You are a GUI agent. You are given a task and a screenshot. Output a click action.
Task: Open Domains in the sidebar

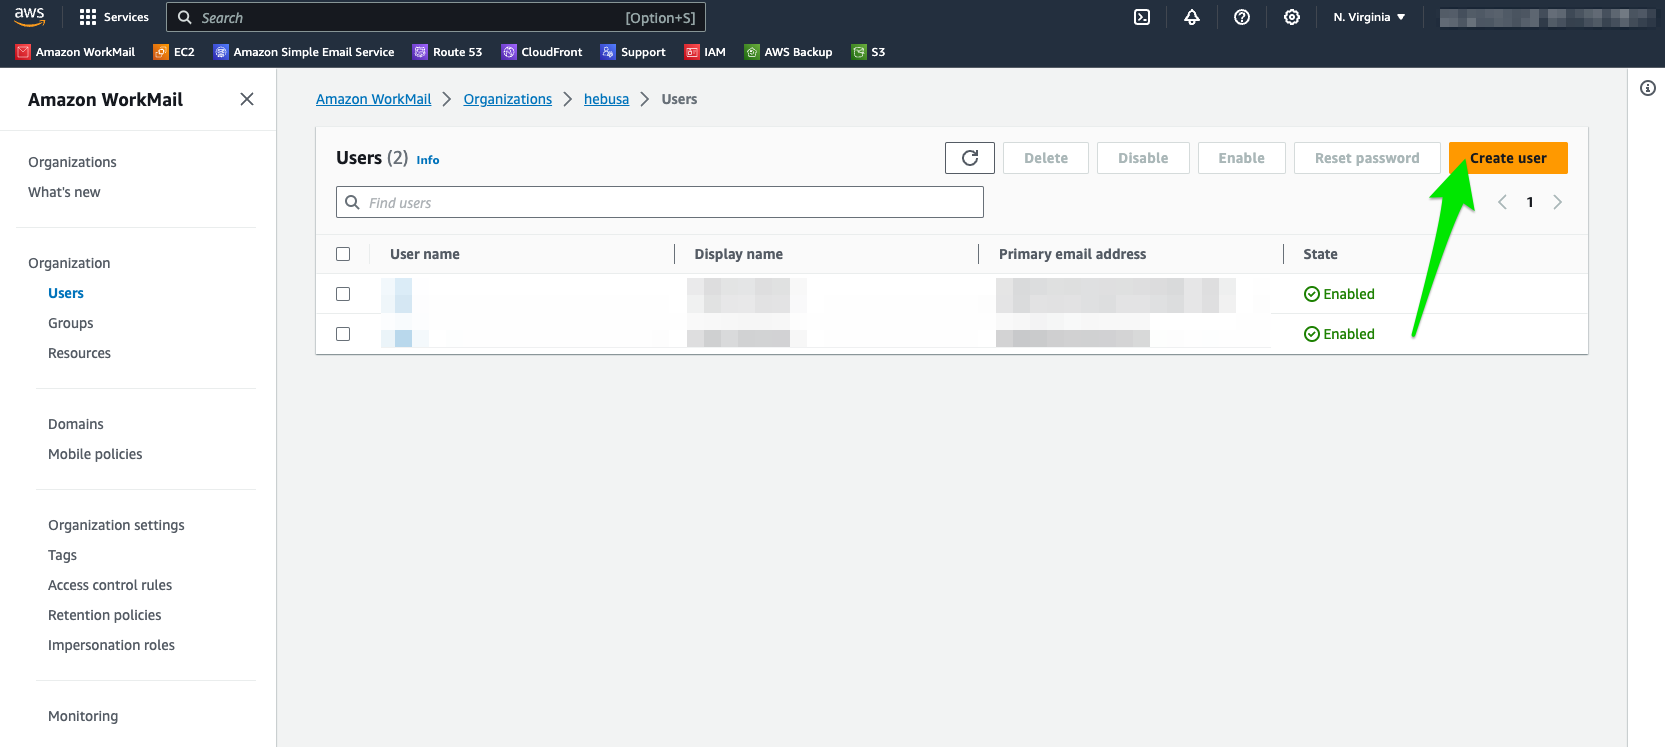point(76,424)
